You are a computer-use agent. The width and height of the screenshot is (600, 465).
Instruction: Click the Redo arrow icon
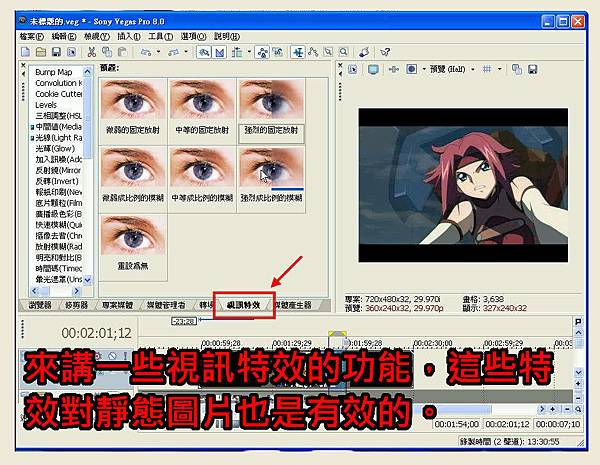174,52
